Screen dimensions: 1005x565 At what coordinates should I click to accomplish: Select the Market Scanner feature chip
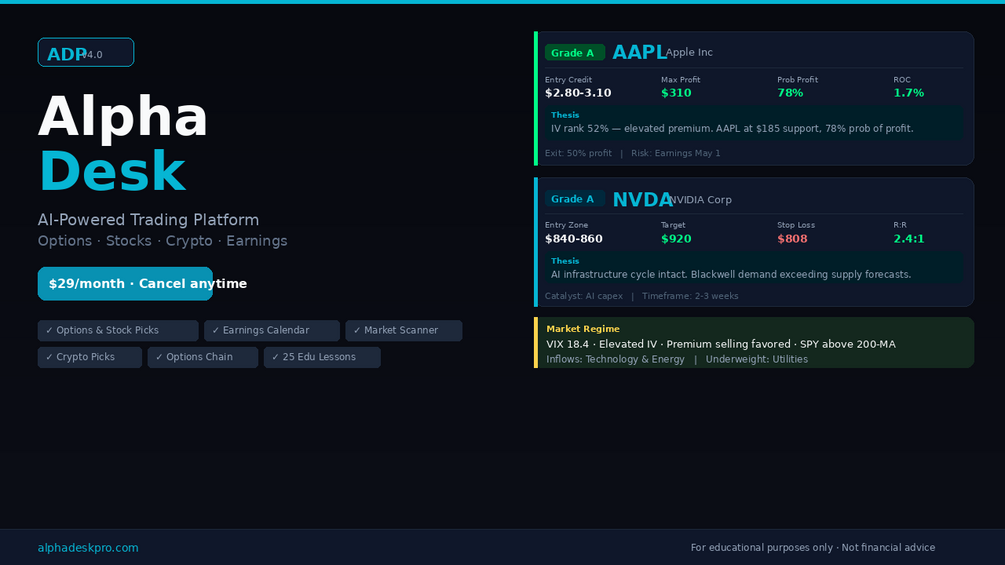(x=404, y=331)
